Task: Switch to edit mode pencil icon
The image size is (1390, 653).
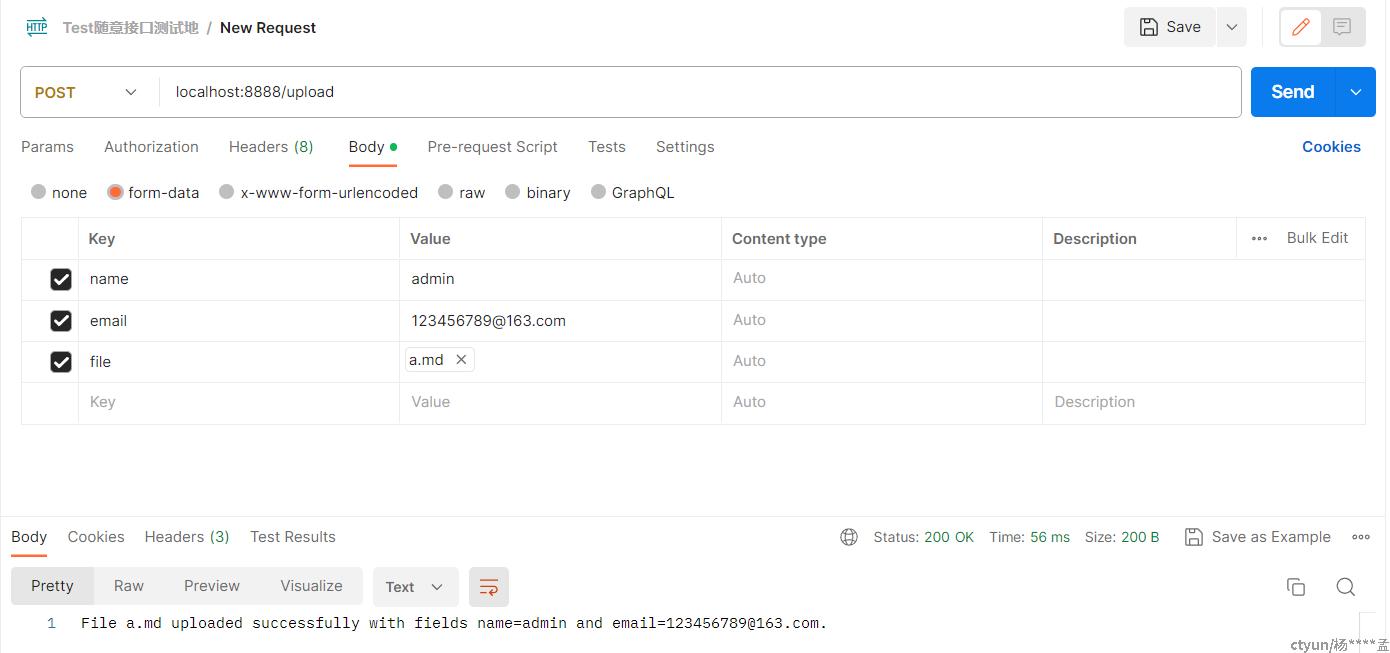Action: click(x=1301, y=27)
